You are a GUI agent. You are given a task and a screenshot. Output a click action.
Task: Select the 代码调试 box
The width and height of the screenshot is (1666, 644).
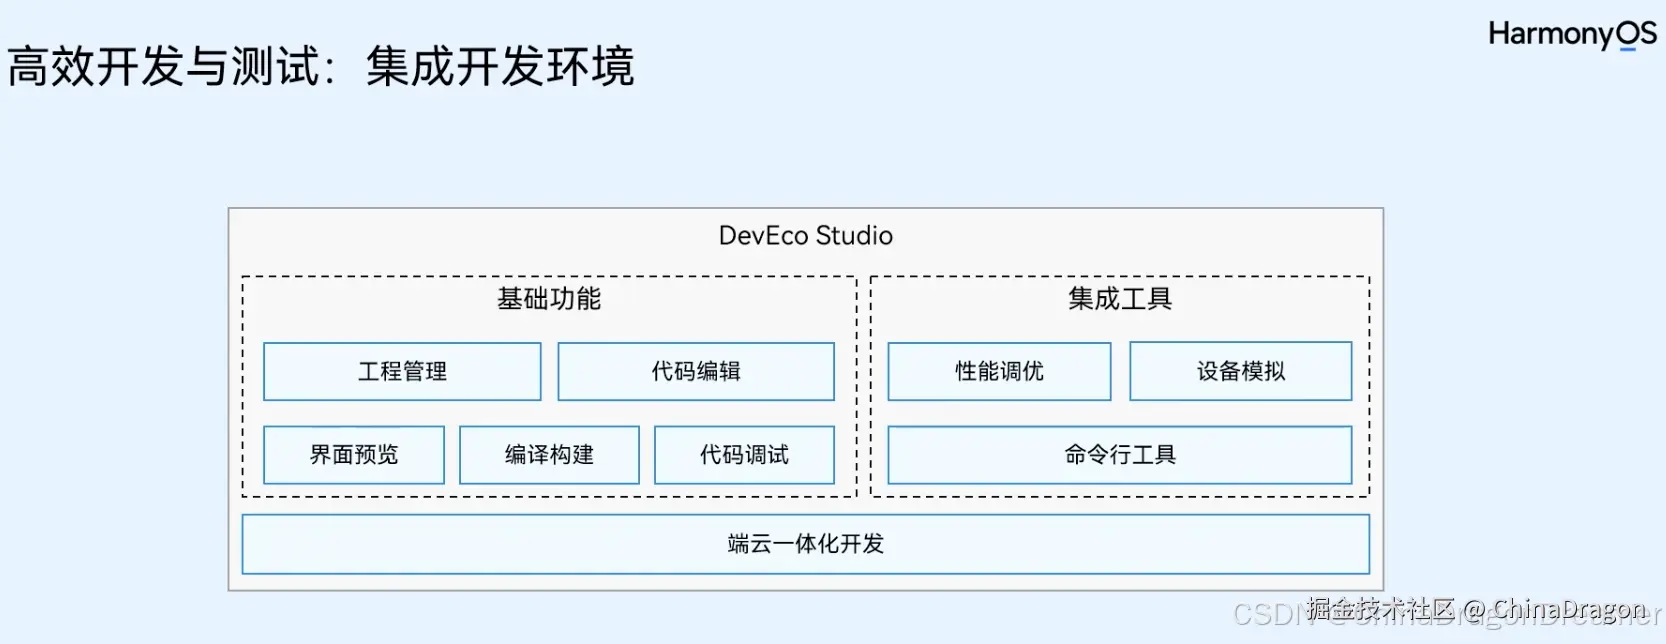point(744,455)
